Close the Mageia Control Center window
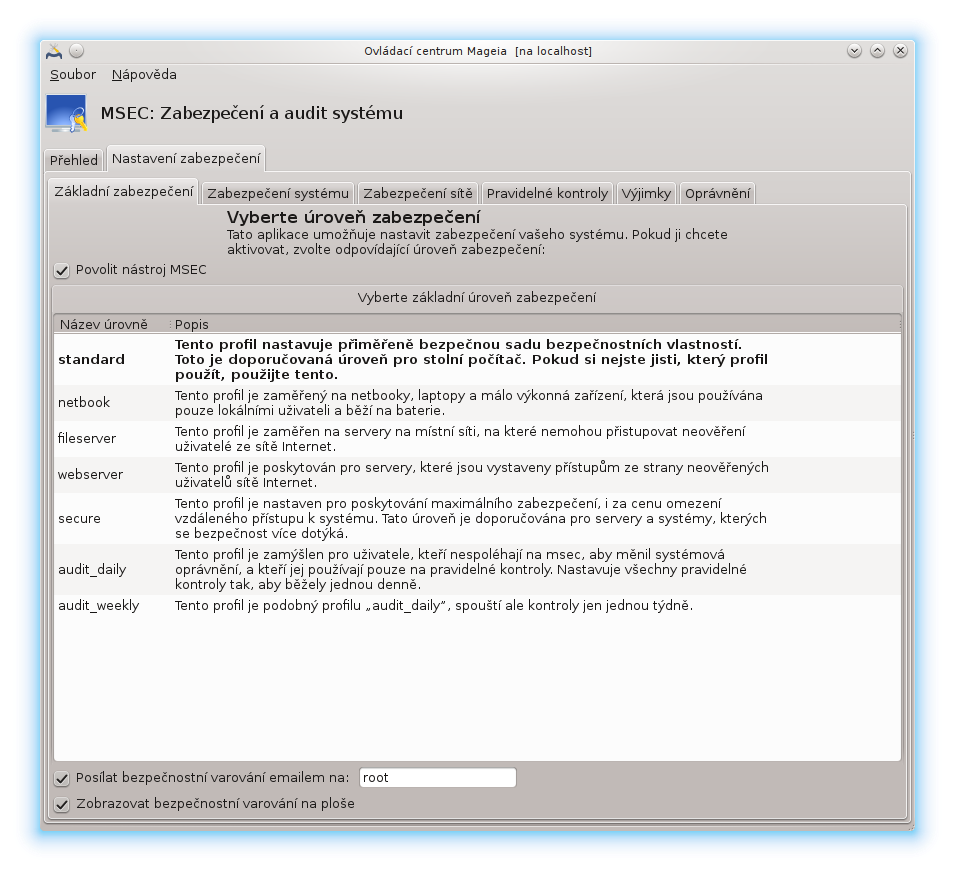The height and width of the screenshot is (871, 955). tap(900, 51)
